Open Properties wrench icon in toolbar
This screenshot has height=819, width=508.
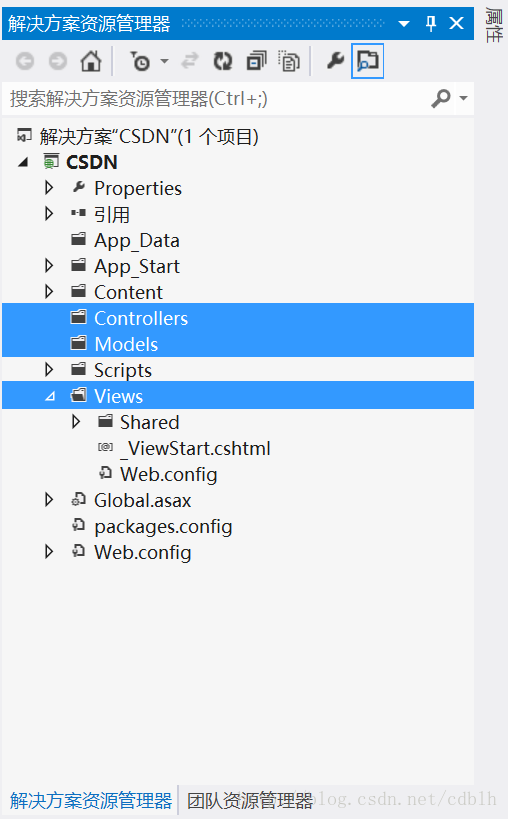coord(335,61)
